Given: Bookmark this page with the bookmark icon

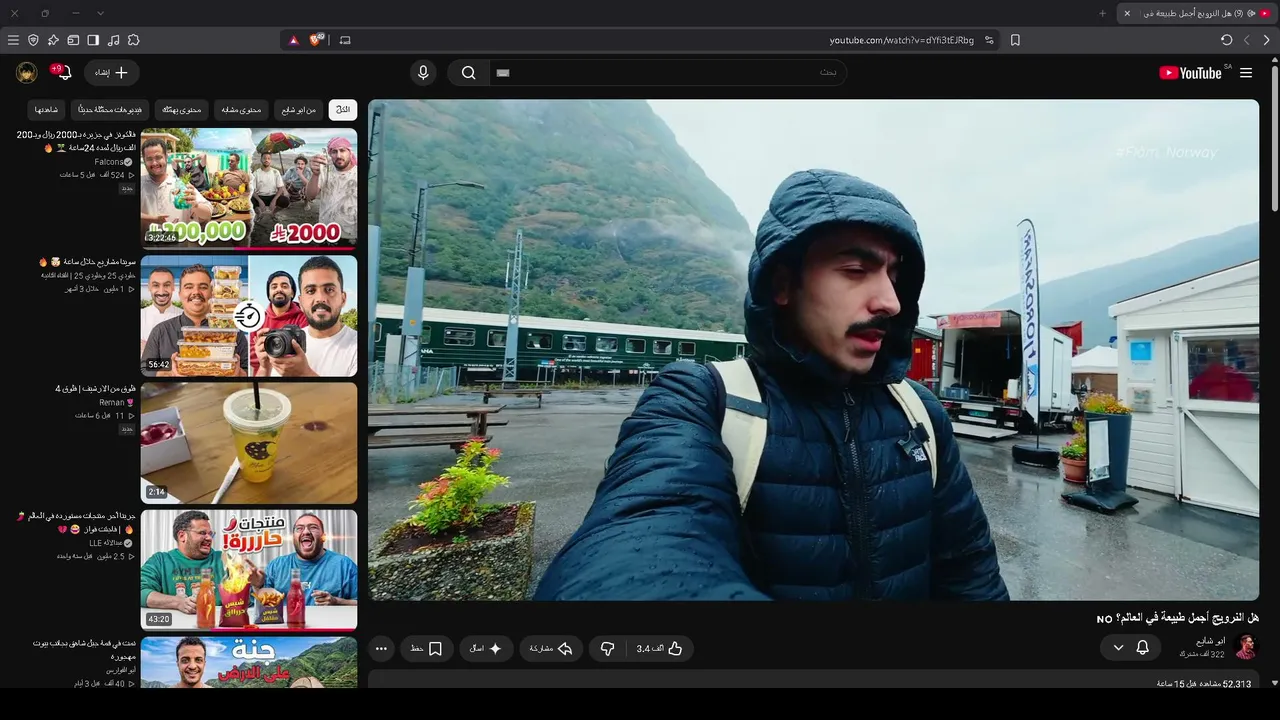Looking at the screenshot, I should pyautogui.click(x=1015, y=40).
